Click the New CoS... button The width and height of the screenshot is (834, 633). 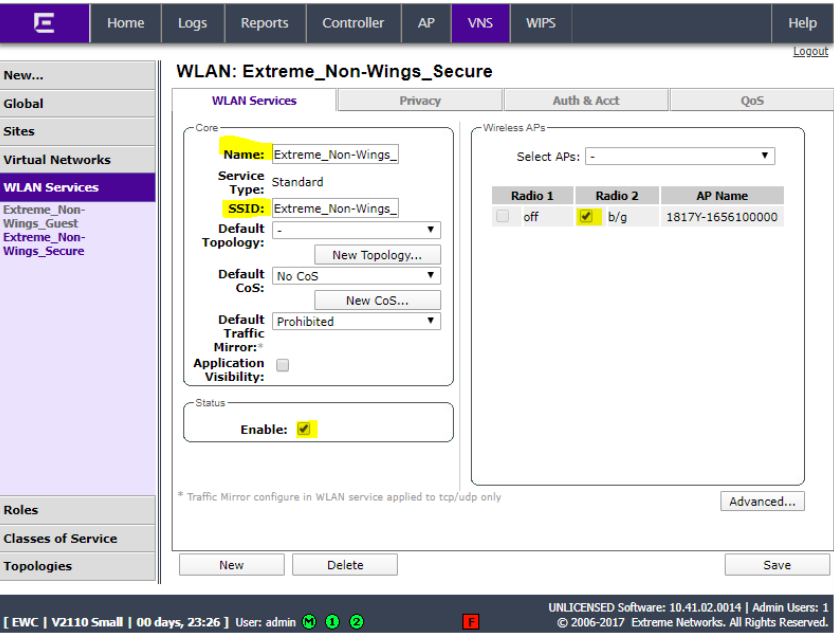[x=377, y=301]
